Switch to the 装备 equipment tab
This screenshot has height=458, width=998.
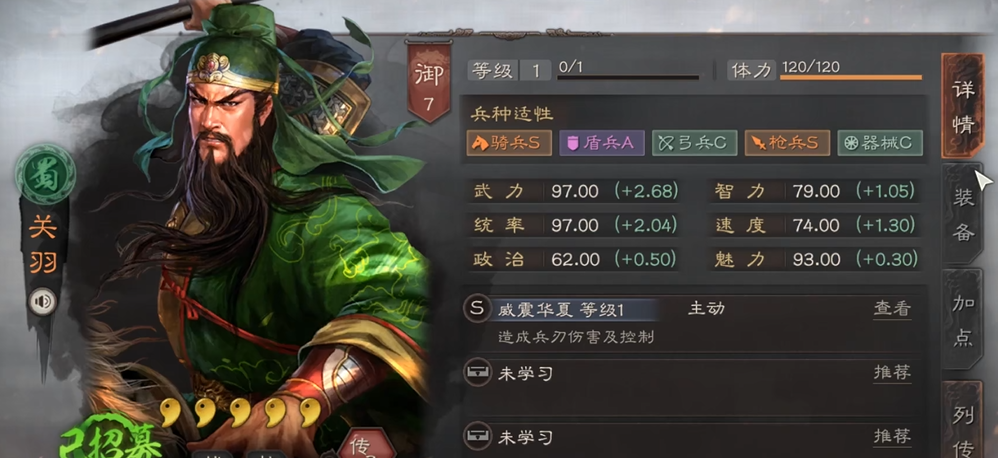963,214
